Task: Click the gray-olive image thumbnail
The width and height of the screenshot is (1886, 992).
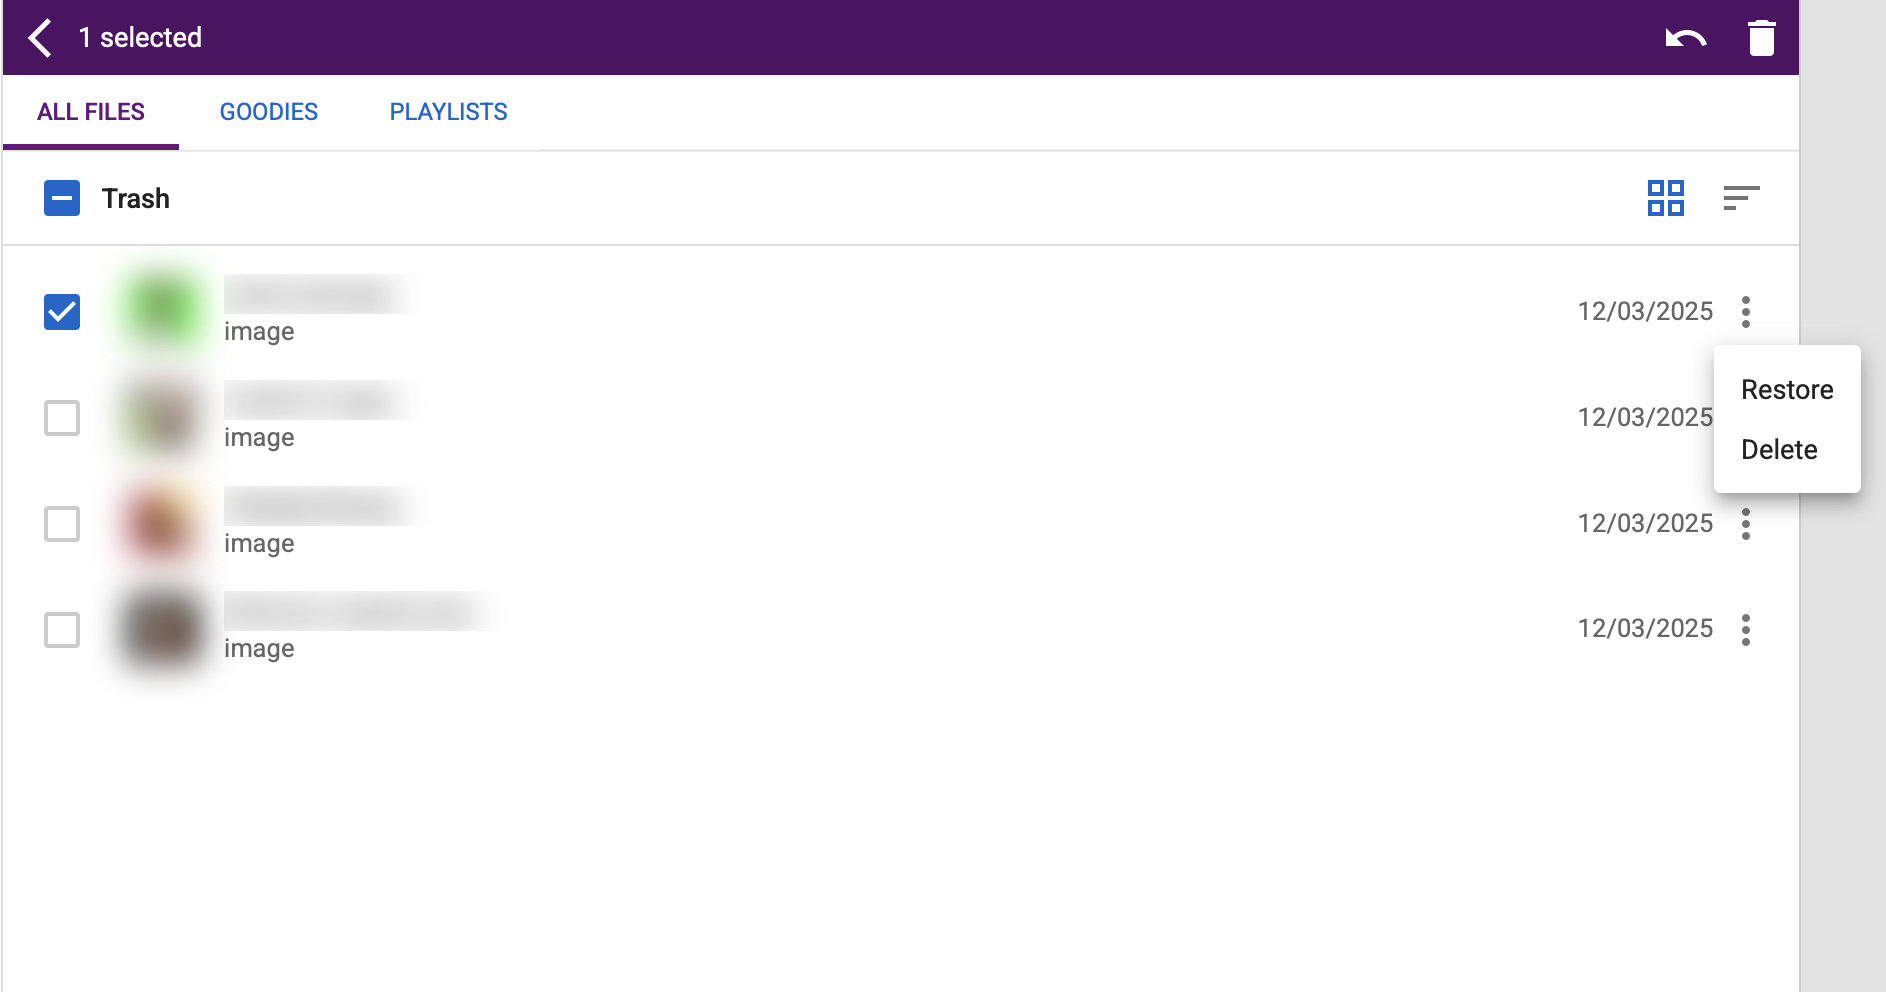Action: coord(161,416)
